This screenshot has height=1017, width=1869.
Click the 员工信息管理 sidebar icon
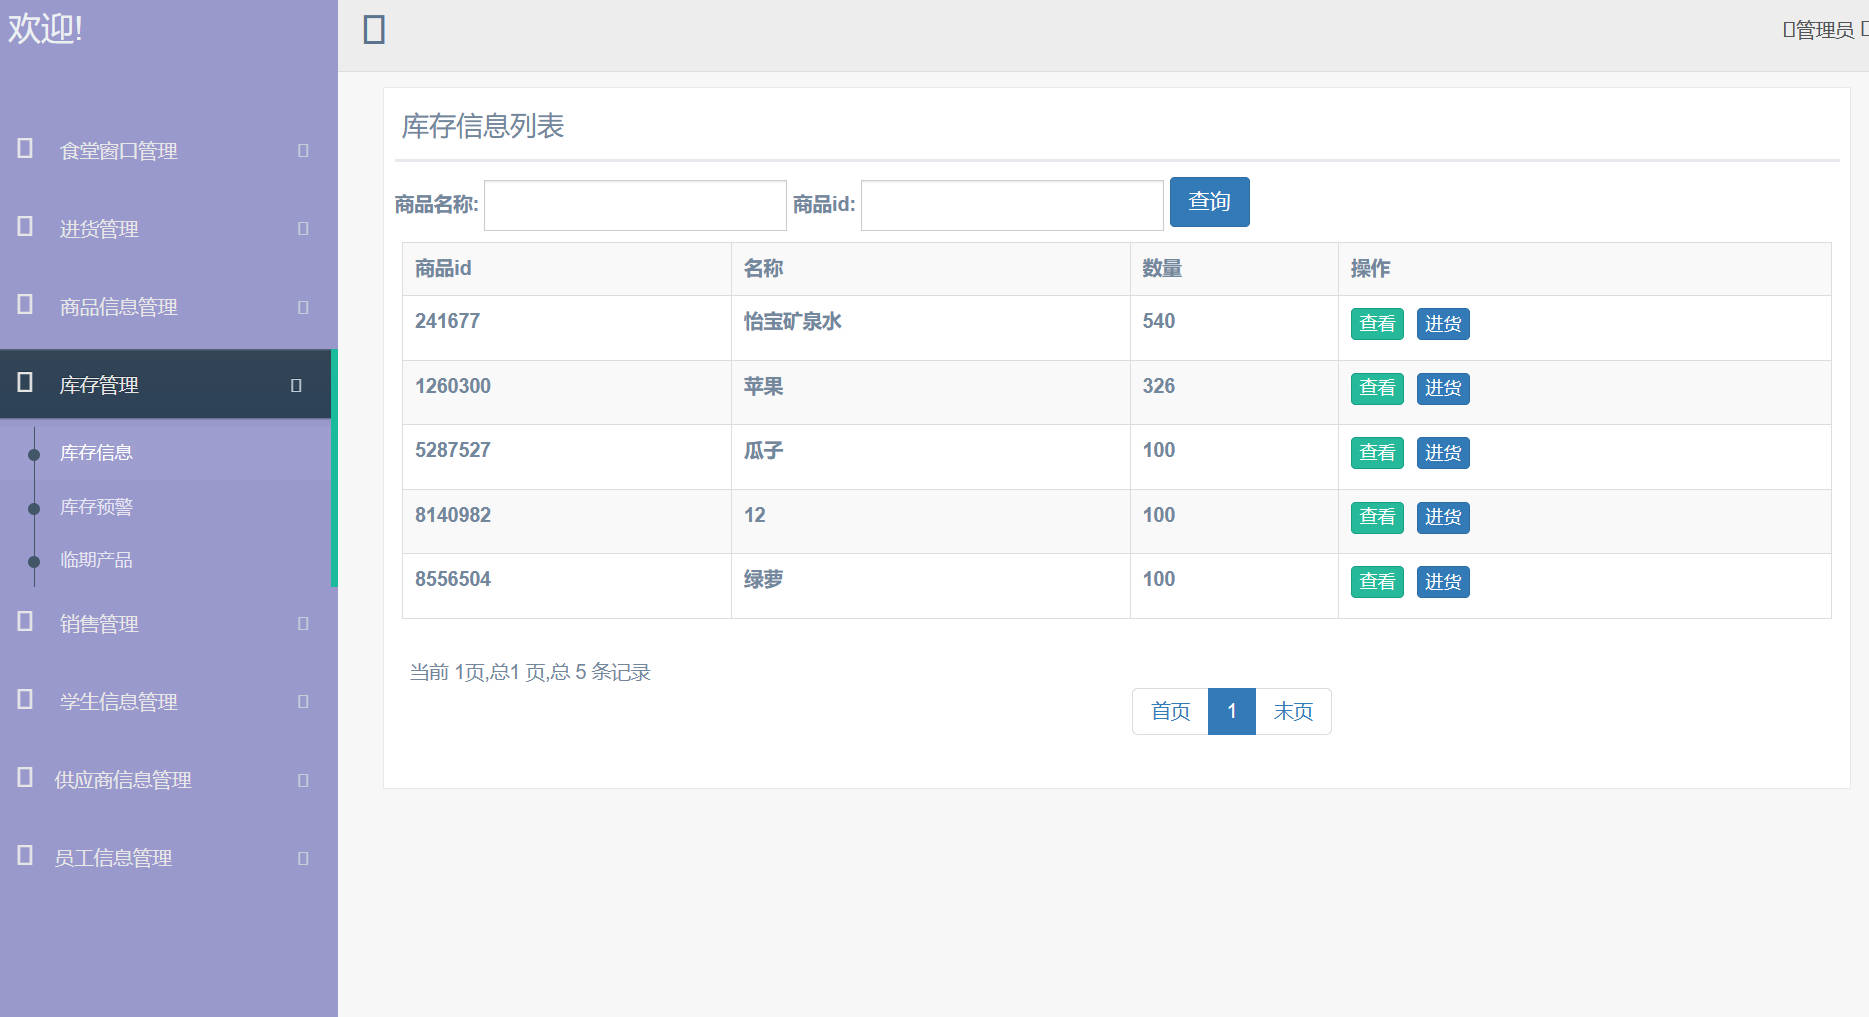(x=23, y=856)
